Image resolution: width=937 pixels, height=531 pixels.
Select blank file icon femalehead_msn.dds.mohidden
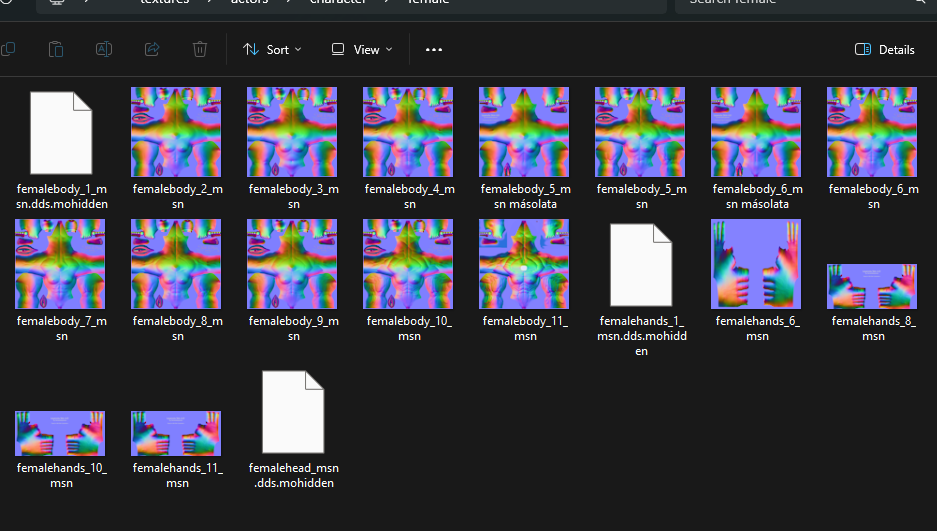point(293,412)
